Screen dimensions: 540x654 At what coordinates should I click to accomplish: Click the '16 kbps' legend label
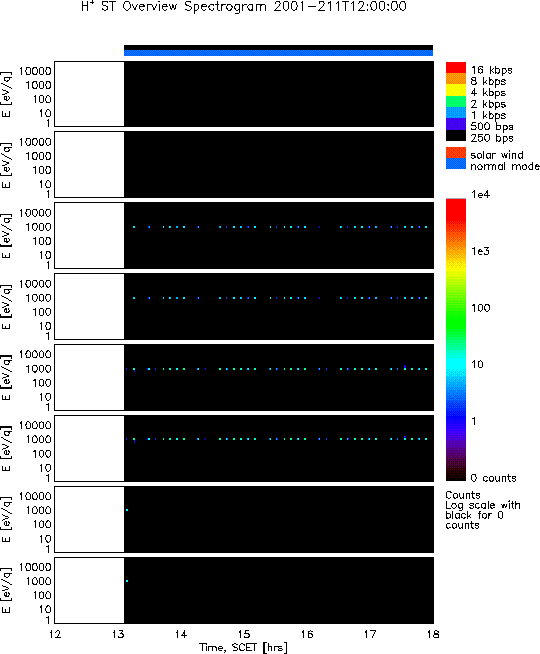coord(492,70)
